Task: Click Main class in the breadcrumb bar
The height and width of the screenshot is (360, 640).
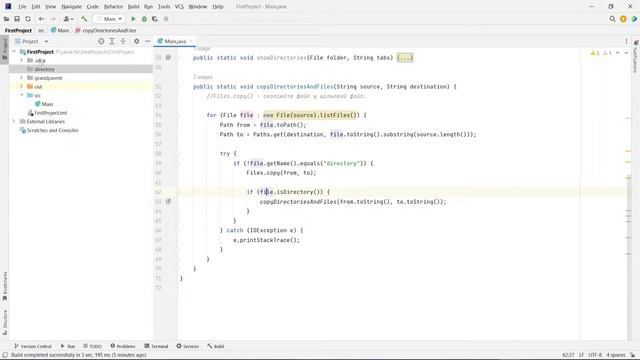Action: tap(60, 31)
